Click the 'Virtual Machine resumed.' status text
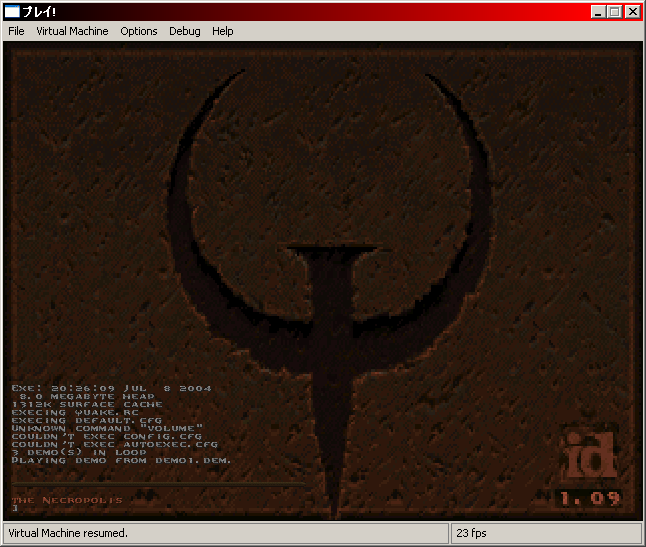The height and width of the screenshot is (547, 646). tap(68, 533)
